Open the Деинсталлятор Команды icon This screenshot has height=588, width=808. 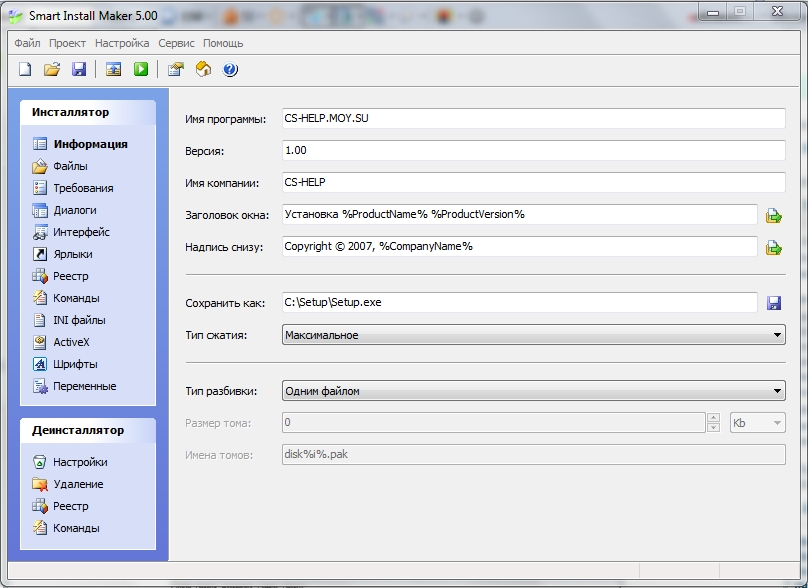coord(40,528)
